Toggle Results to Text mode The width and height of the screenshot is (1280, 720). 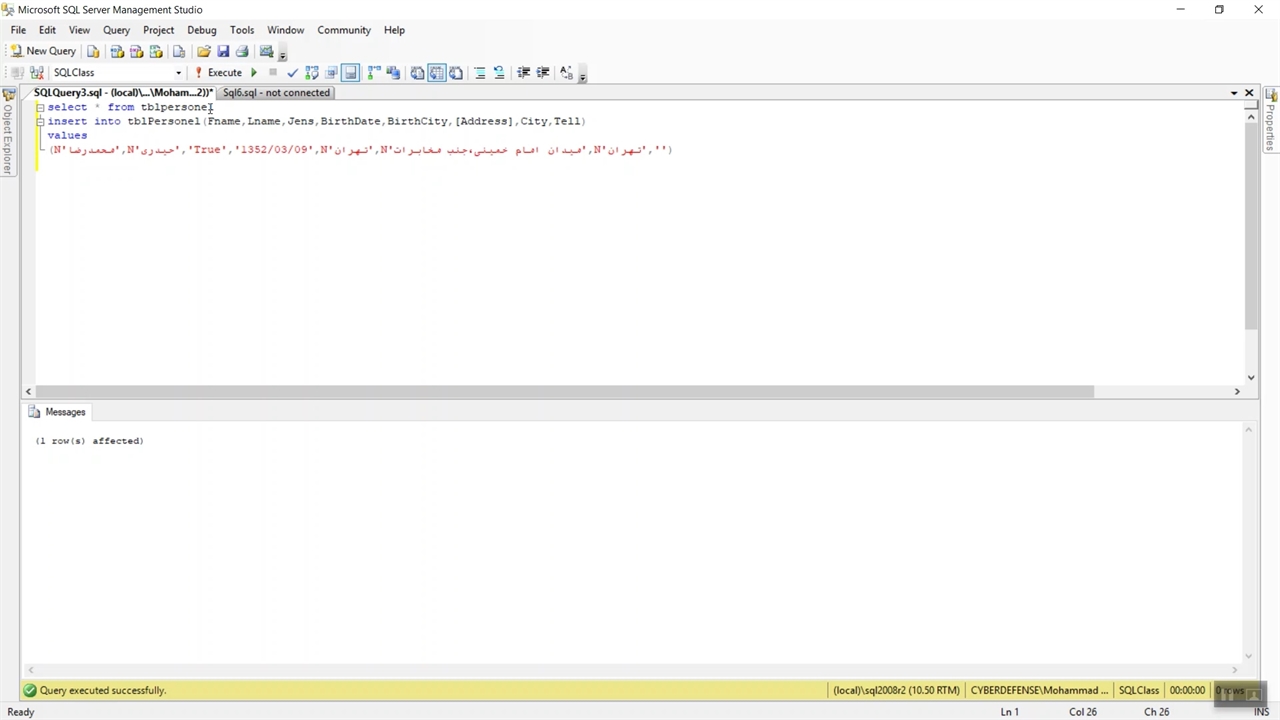(x=417, y=72)
